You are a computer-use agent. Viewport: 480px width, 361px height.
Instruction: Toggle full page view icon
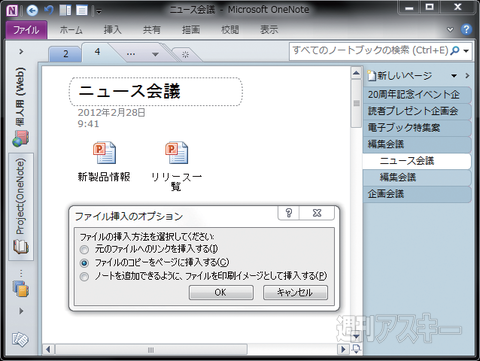[x=81, y=10]
